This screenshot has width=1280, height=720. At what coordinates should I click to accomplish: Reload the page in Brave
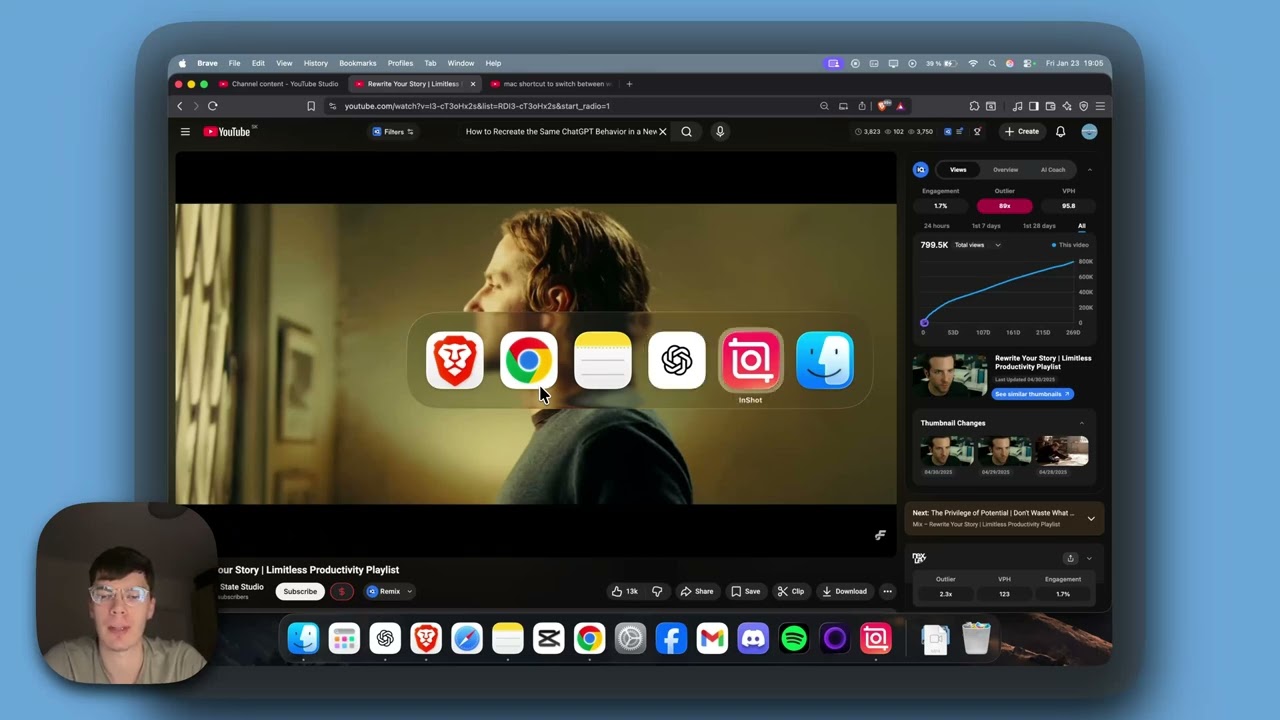(212, 105)
